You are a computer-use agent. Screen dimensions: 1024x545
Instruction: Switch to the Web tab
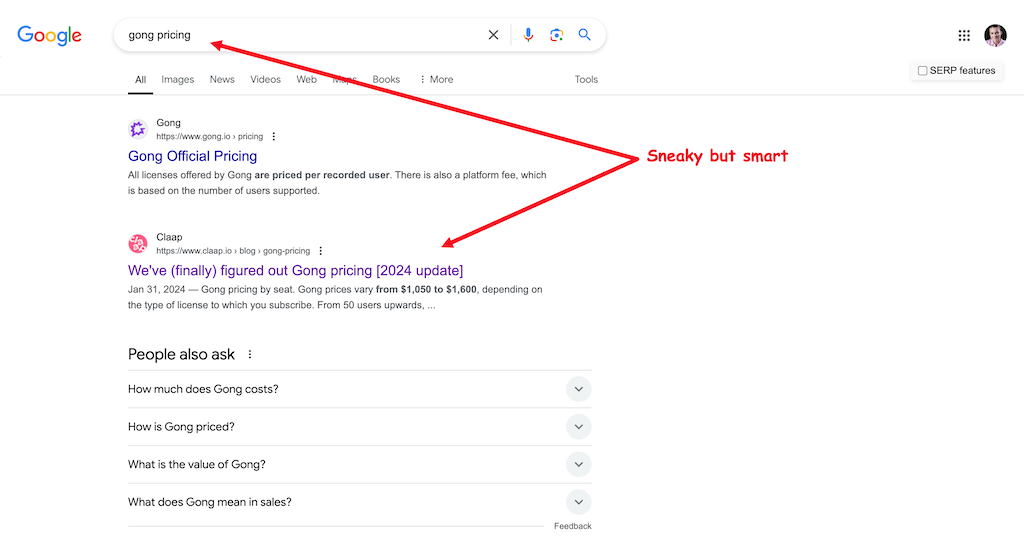pyautogui.click(x=306, y=80)
